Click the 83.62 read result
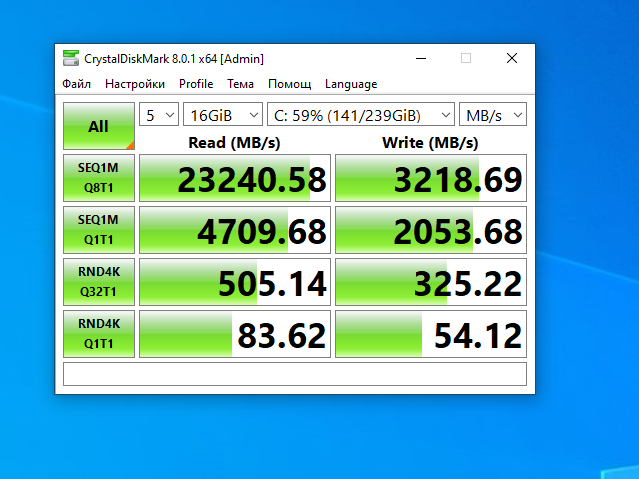This screenshot has width=639, height=479. (235, 334)
